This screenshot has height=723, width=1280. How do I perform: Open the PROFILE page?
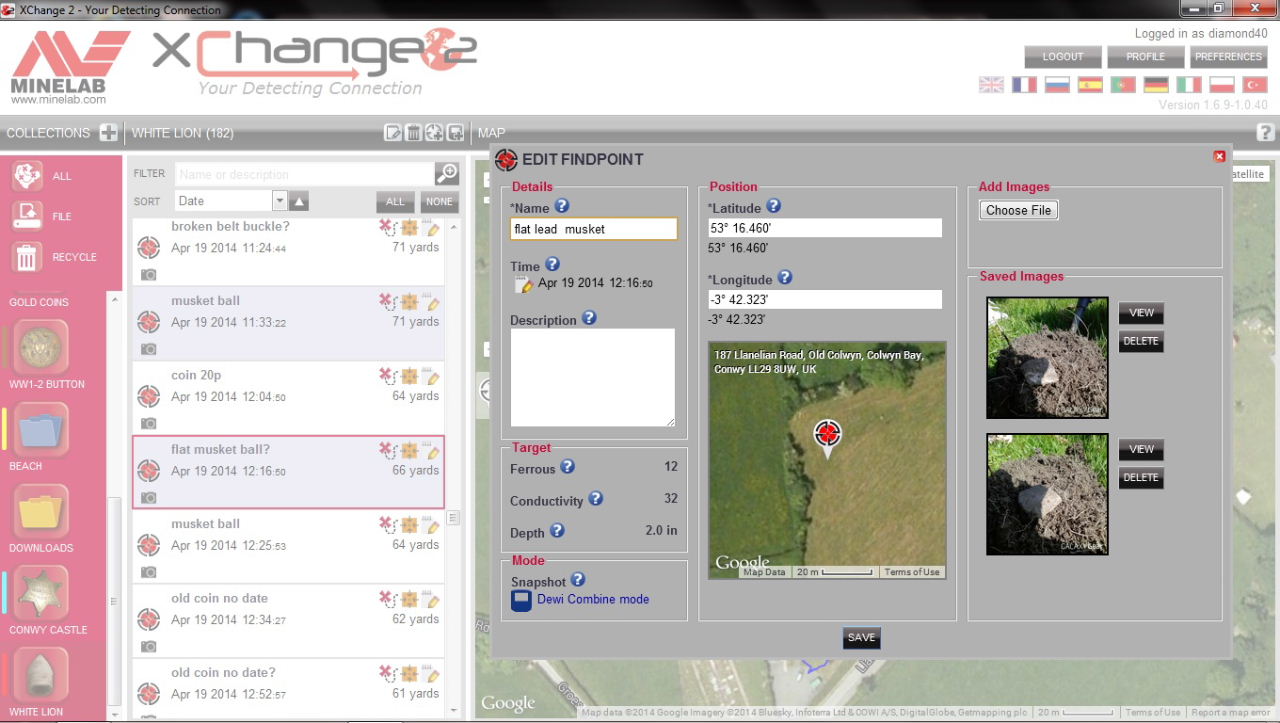1146,57
